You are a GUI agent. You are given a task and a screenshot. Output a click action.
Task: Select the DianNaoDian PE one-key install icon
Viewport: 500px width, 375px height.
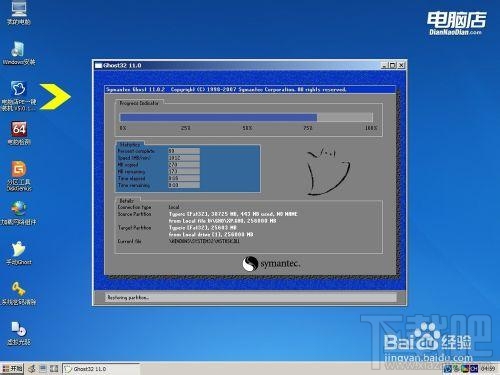click(x=19, y=96)
